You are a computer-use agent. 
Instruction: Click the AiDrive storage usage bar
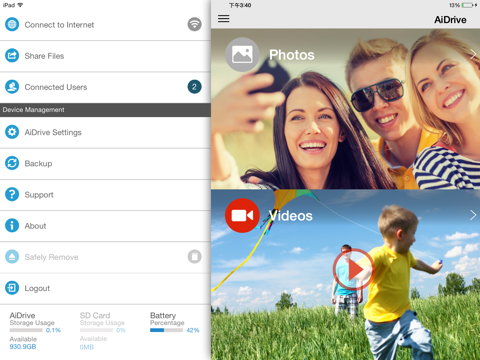[x=26, y=330]
